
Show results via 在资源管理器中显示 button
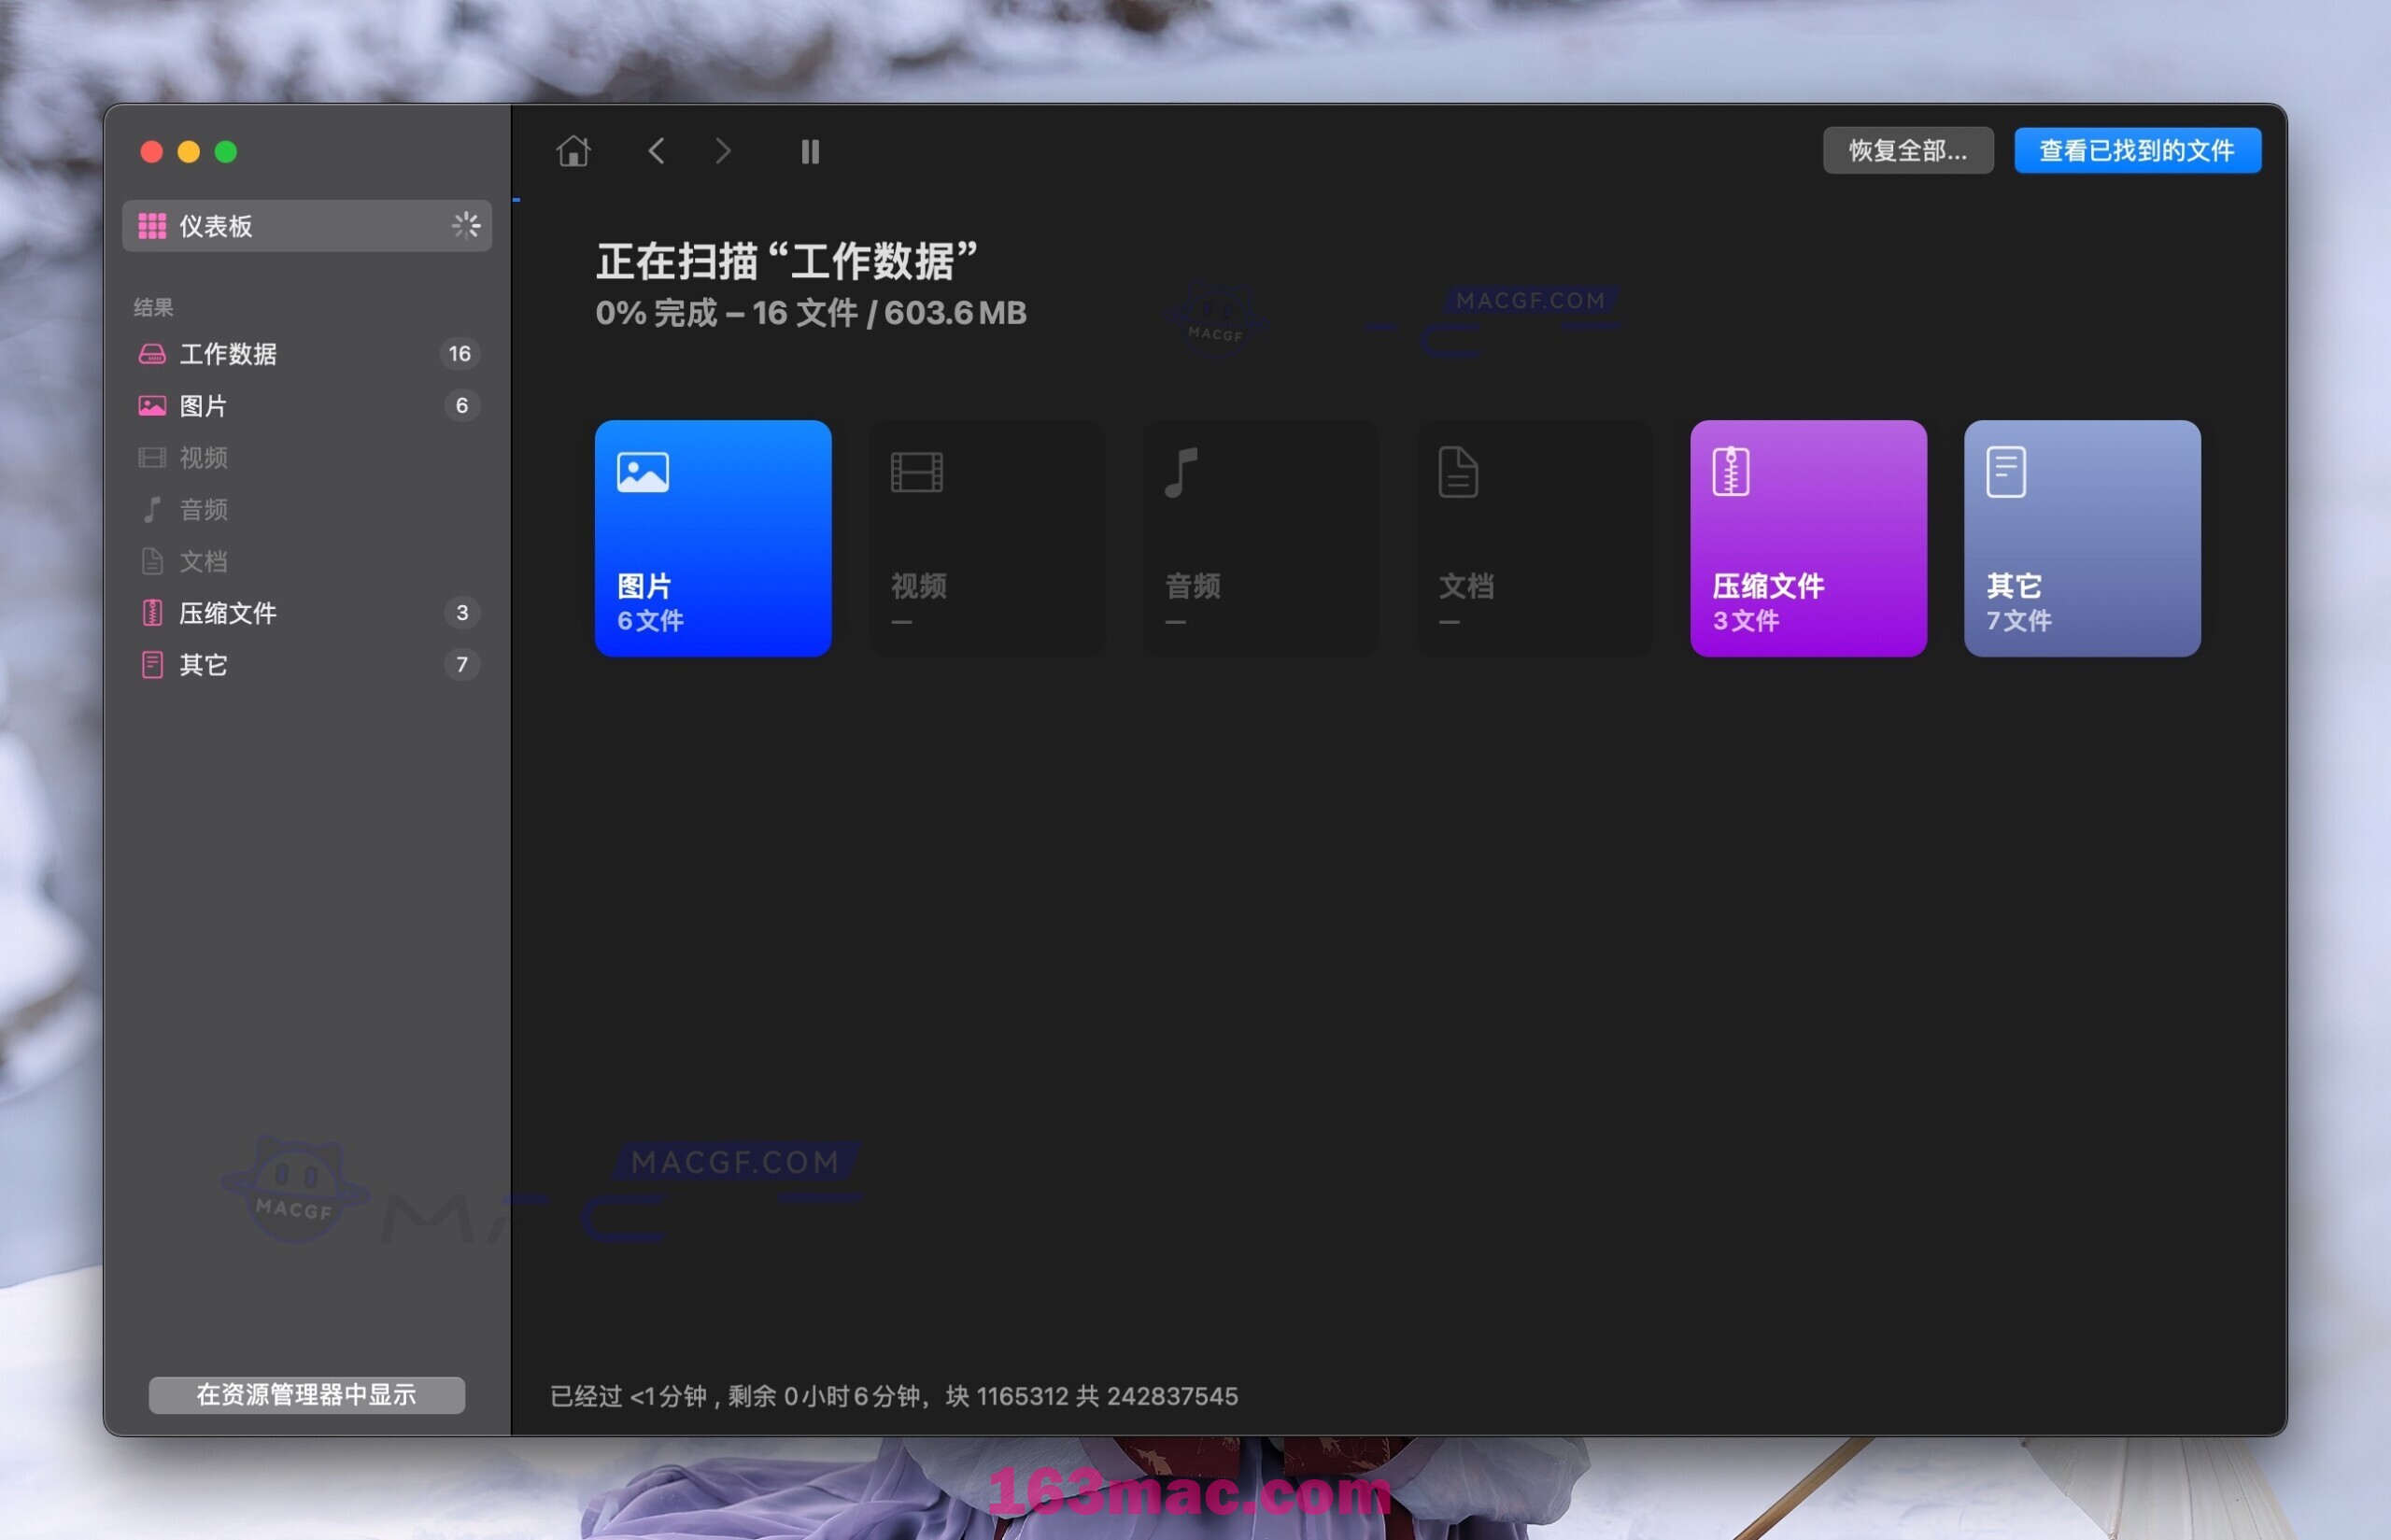pos(306,1394)
